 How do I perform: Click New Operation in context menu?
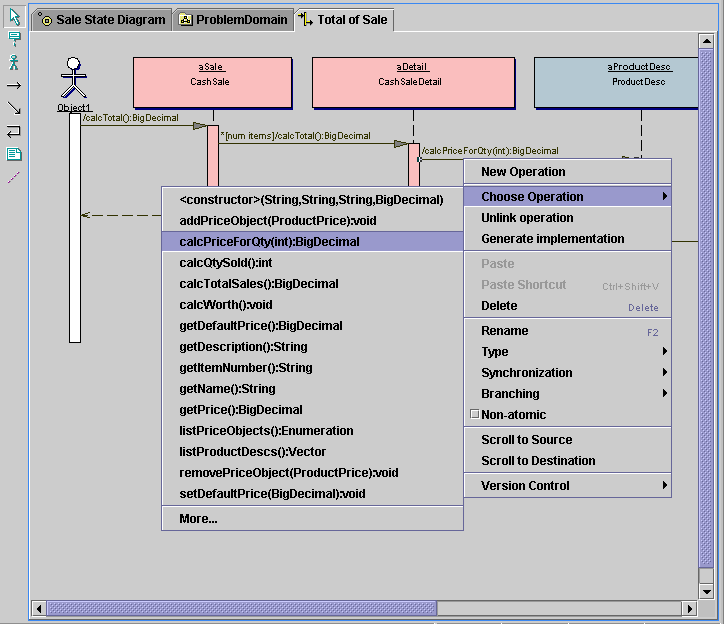tap(523, 172)
